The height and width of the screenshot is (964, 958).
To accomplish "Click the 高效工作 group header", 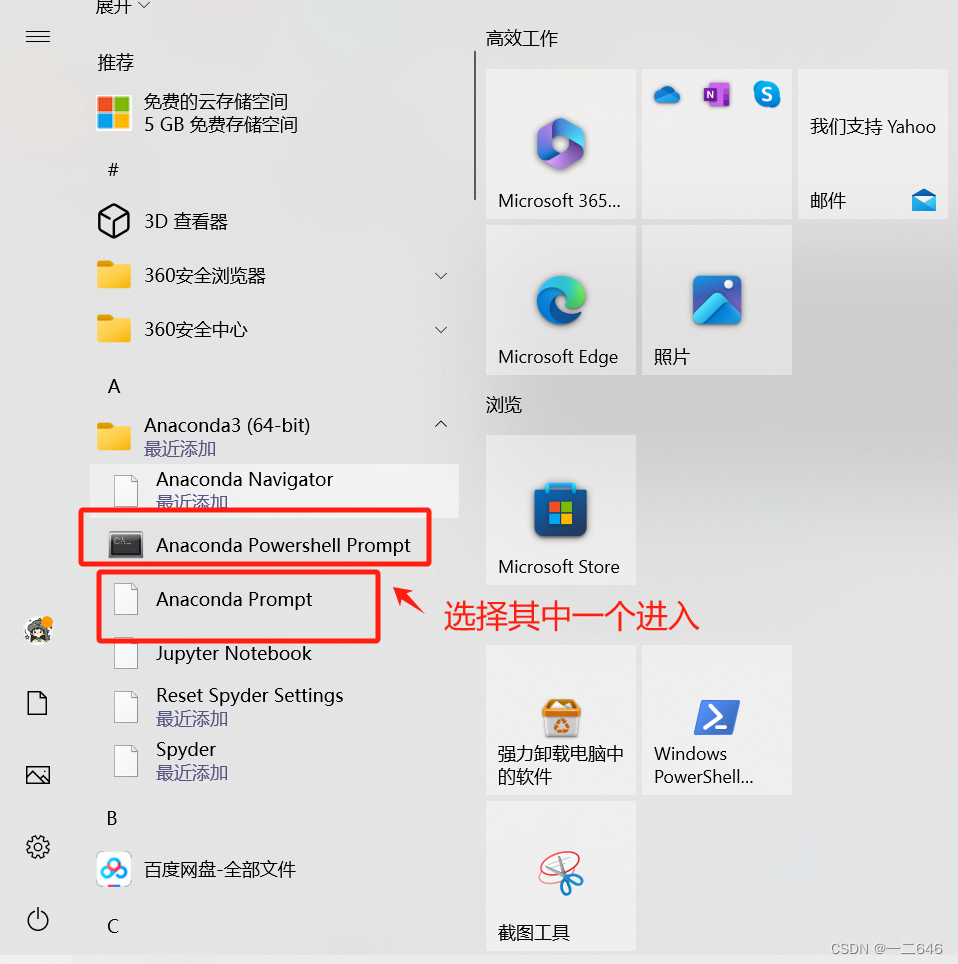I will tap(521, 39).
